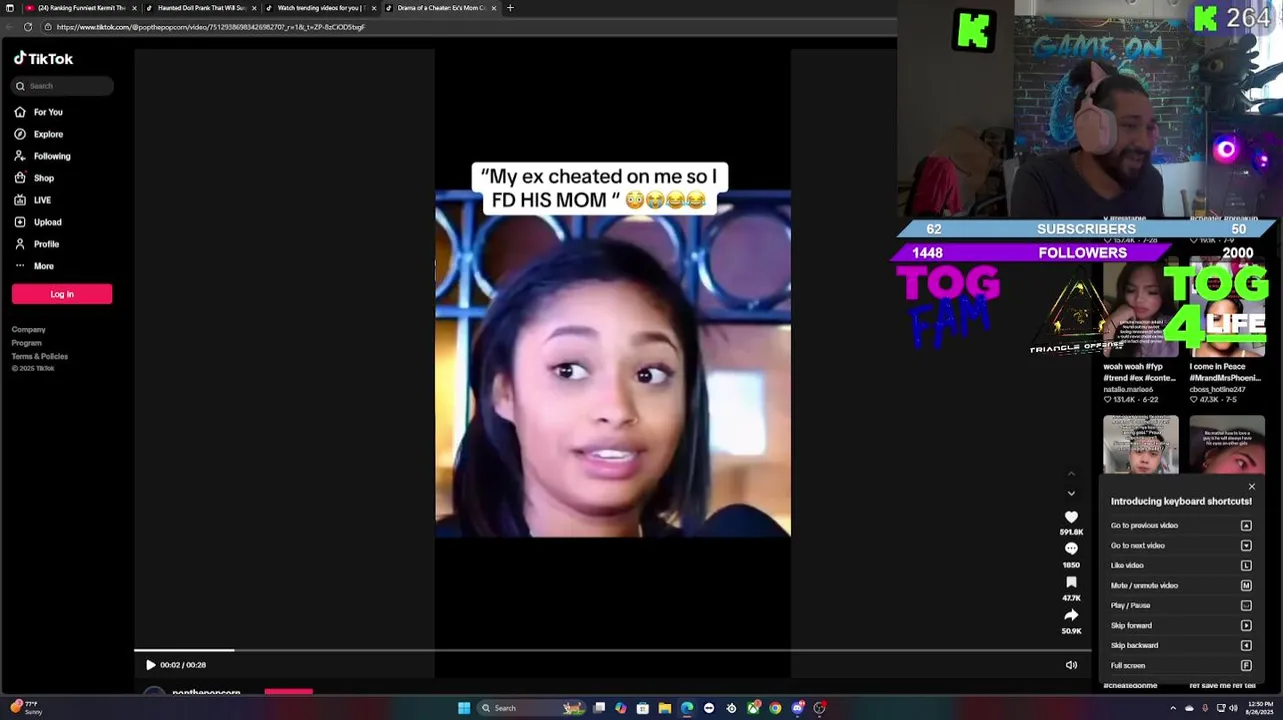Open the Explore page in sidebar
This screenshot has width=1283, height=720.
[x=38, y=134]
